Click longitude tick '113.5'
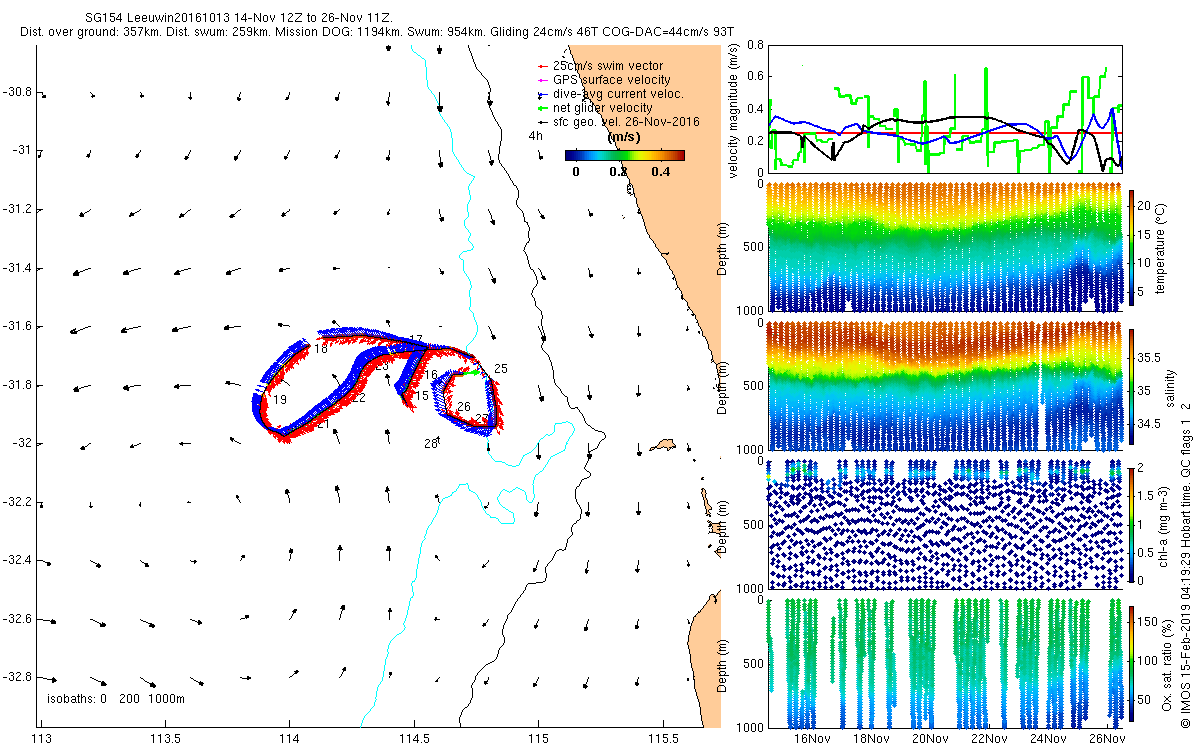1200x750 pixels. click(x=165, y=739)
